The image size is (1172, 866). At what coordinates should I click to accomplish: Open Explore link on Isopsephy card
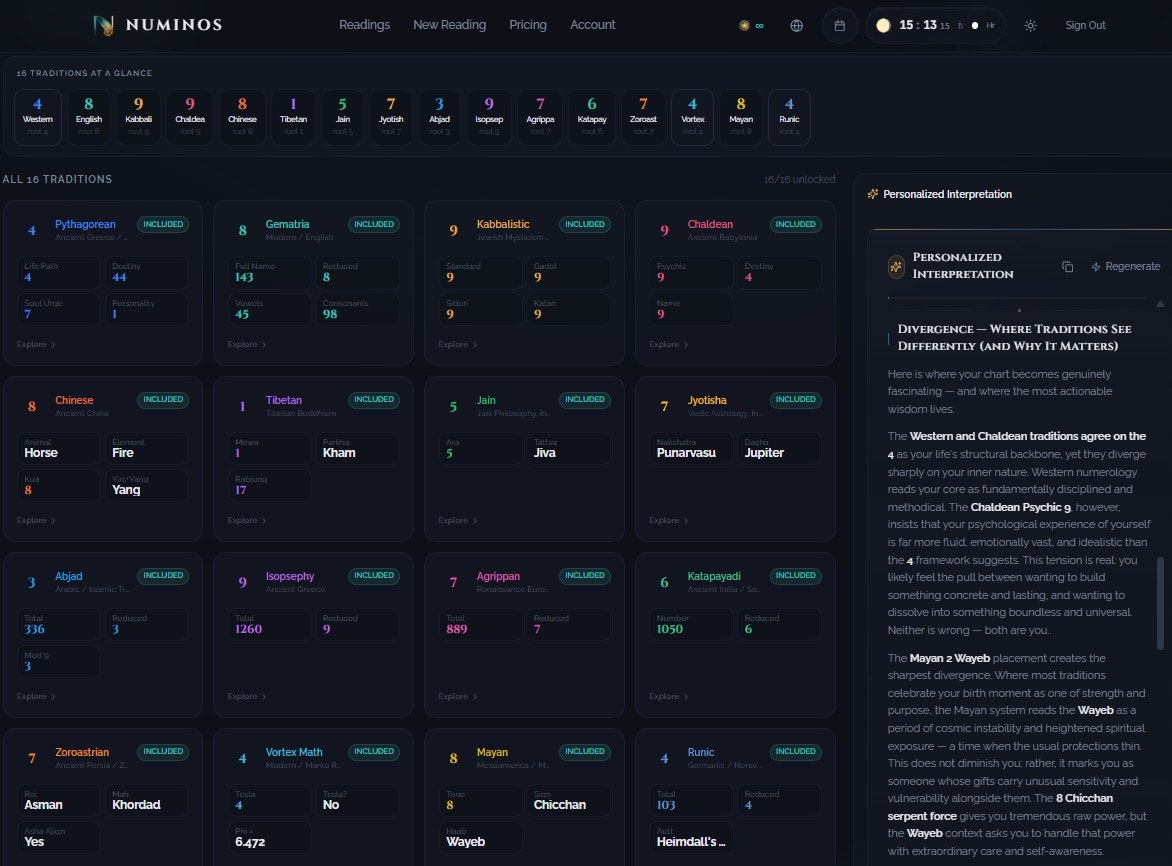coord(247,696)
